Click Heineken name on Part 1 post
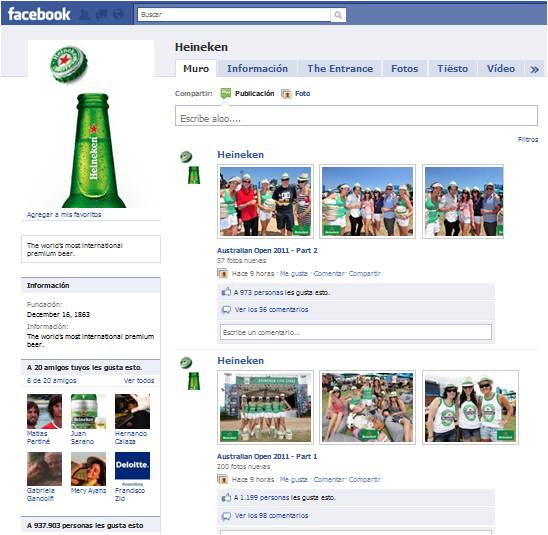This screenshot has width=548, height=535. click(x=240, y=360)
